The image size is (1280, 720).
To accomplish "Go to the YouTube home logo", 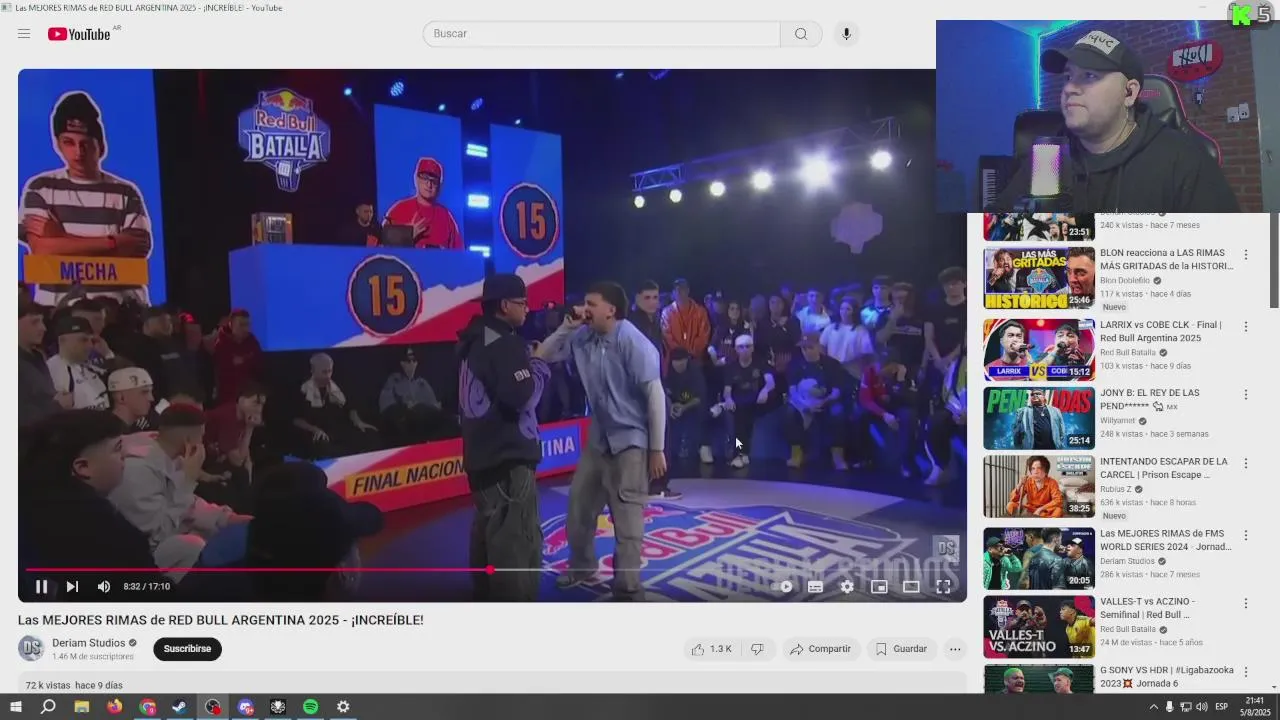I will 79,34.
